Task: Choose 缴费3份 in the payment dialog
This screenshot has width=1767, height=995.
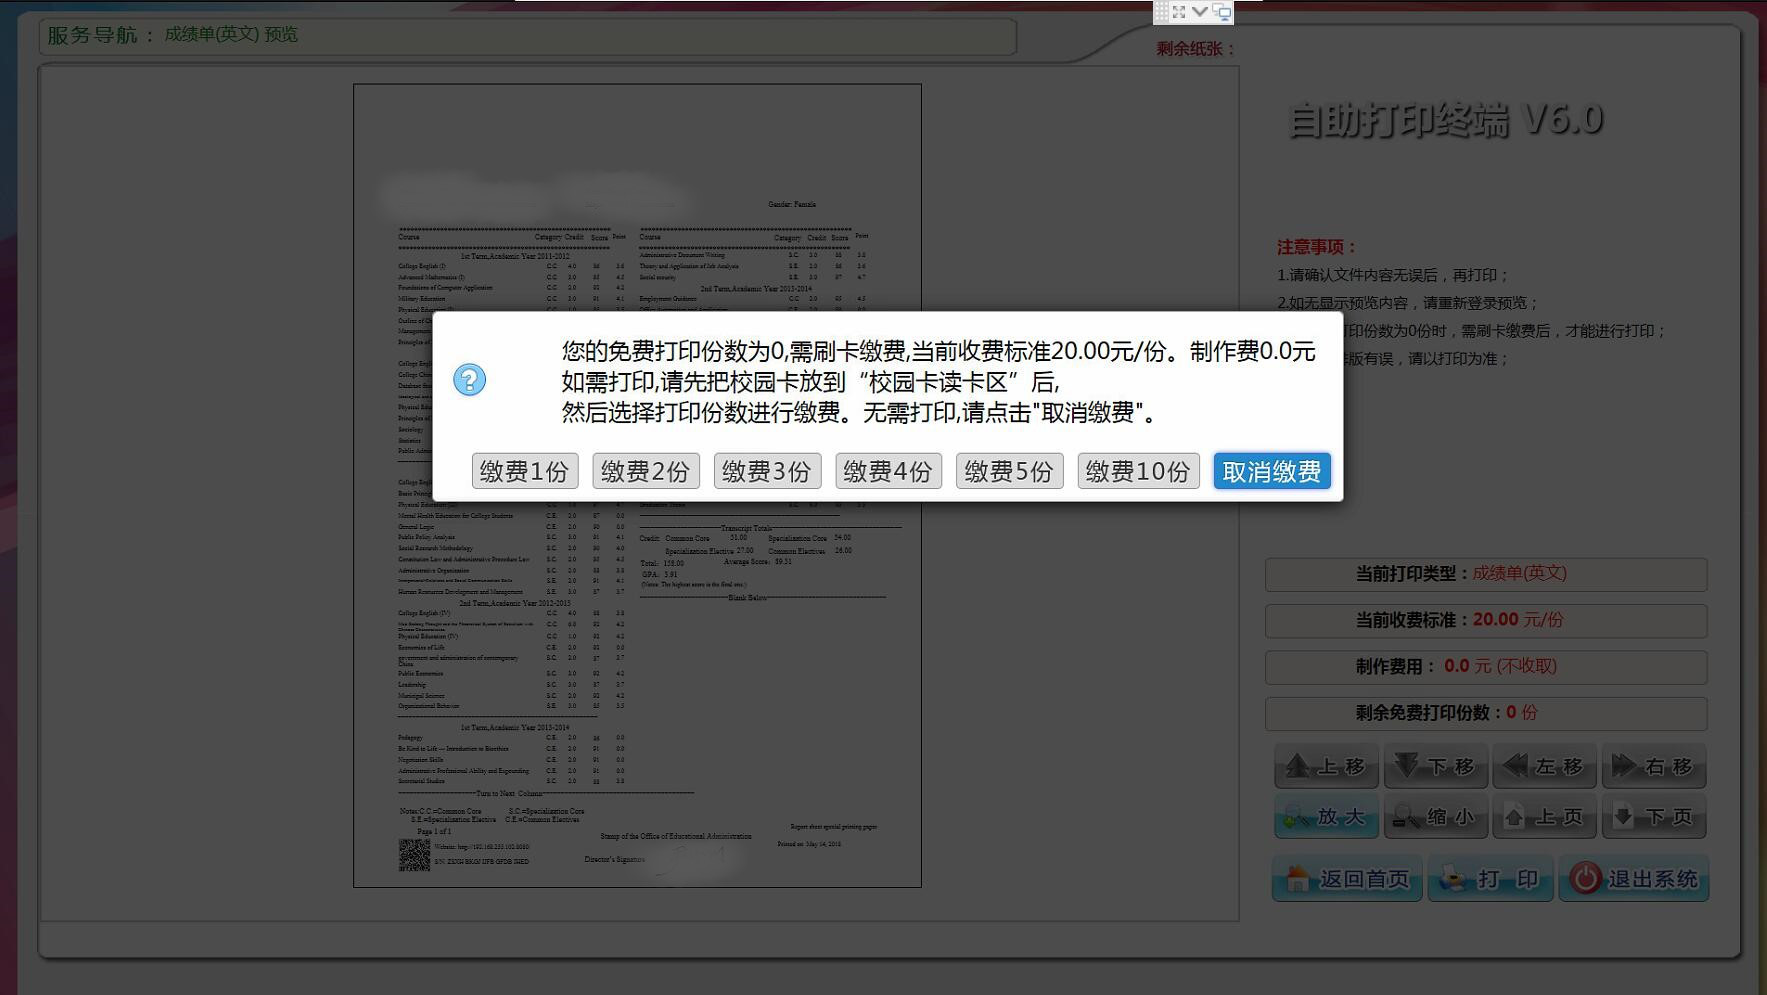Action: [767, 471]
